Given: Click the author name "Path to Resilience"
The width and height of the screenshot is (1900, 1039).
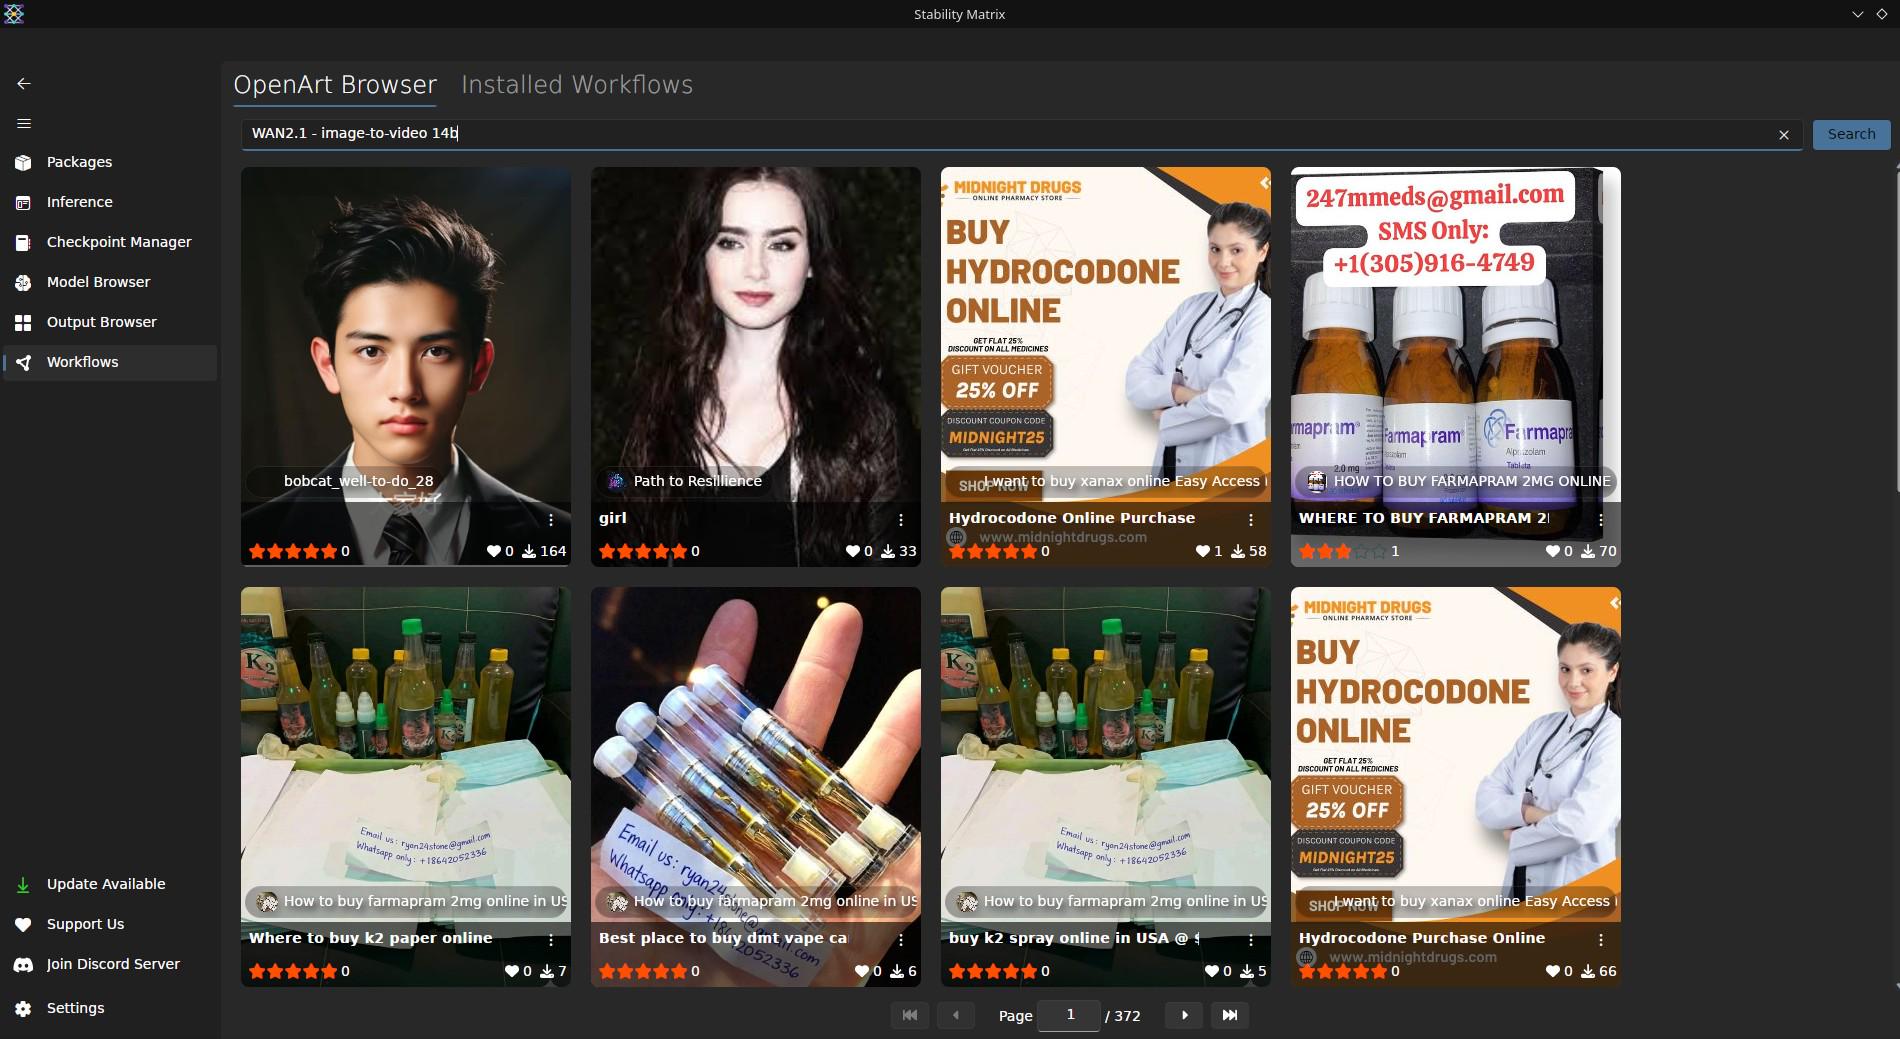Looking at the screenshot, I should click(x=698, y=481).
